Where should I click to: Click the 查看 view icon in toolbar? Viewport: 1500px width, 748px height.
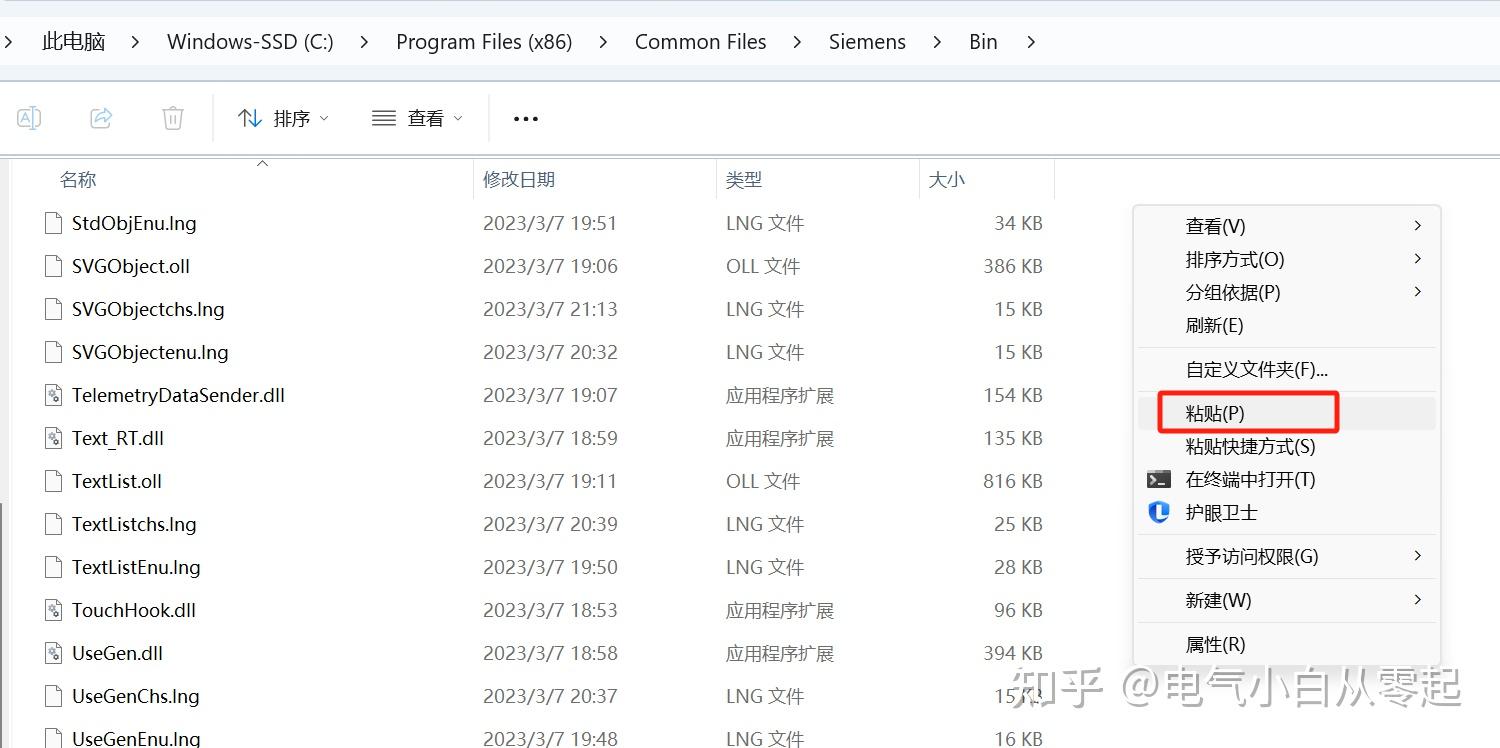click(383, 117)
